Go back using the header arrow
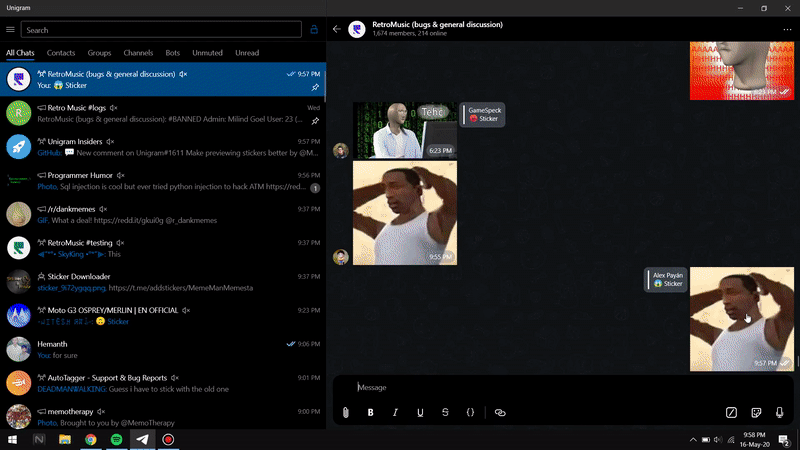Image resolution: width=800 pixels, height=450 pixels. (337, 29)
